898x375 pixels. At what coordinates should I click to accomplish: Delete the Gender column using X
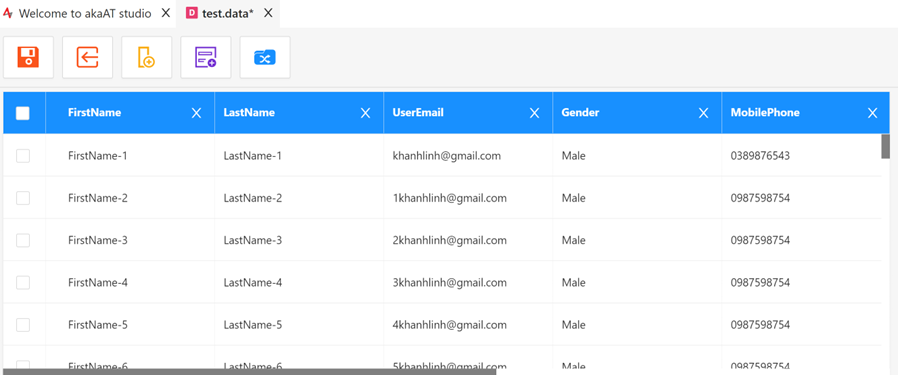[703, 113]
